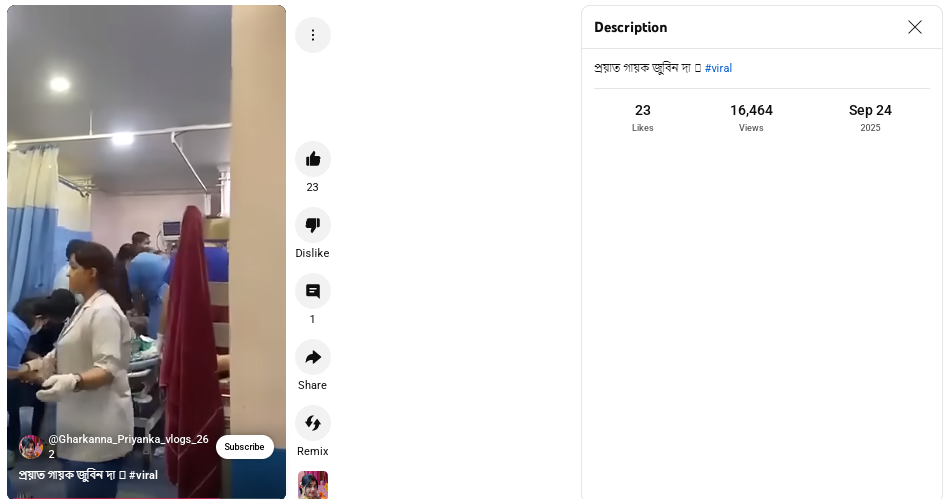The image size is (945, 499).
Task: Click the video player to pause
Action: (x=146, y=241)
